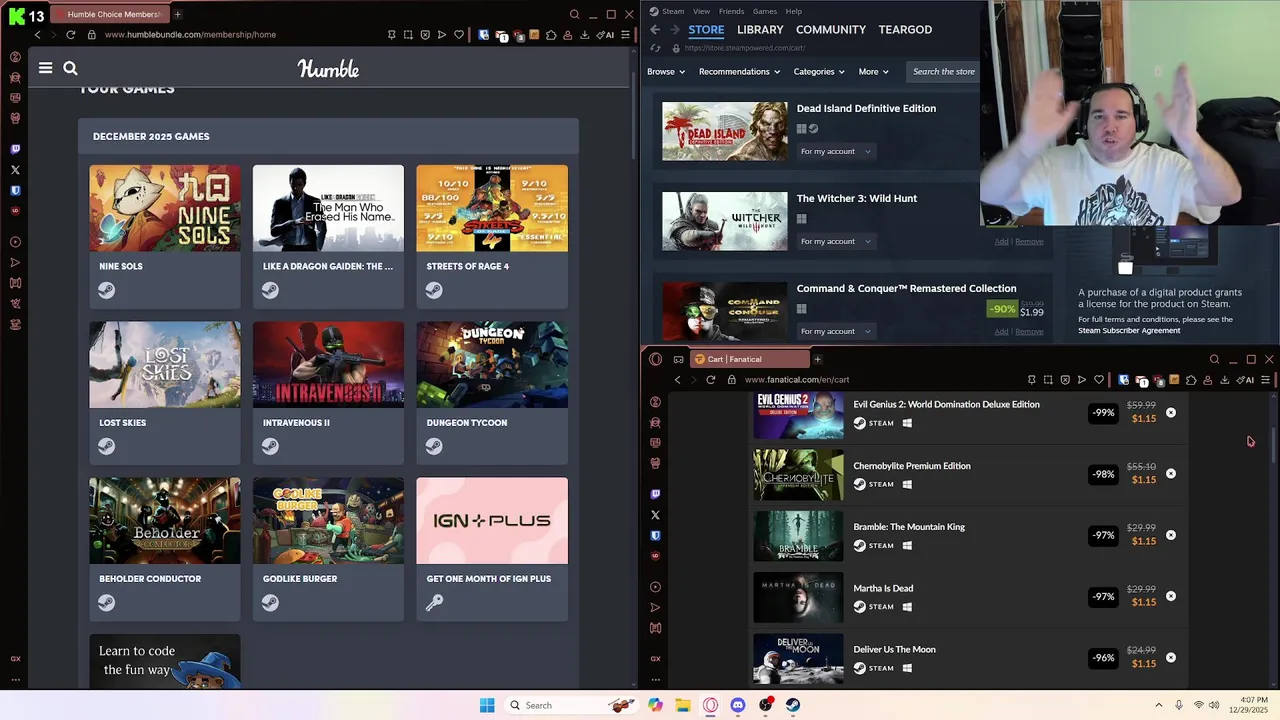Open Command & Conquer 'For my account' dropdown
Image resolution: width=1280 pixels, height=720 pixels.
pyautogui.click(x=835, y=331)
